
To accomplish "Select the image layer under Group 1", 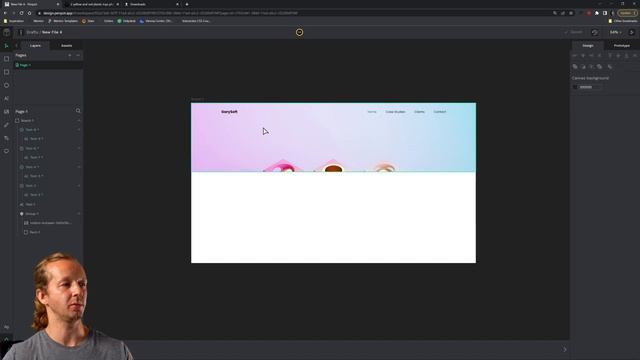I will point(49,223).
